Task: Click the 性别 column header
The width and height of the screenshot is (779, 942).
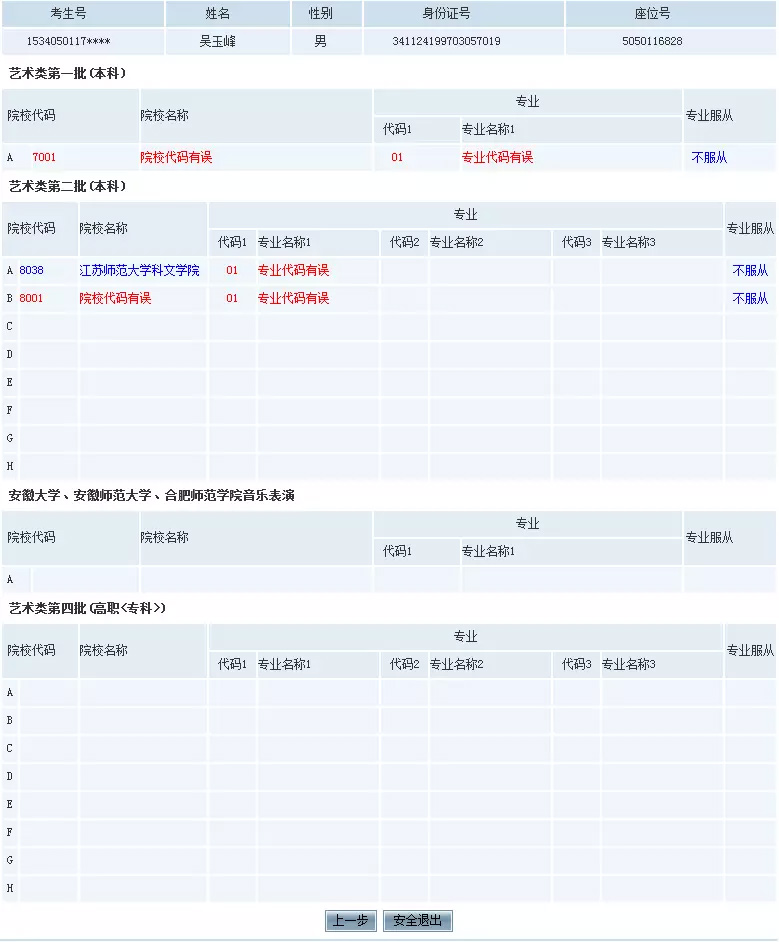Action: 320,13
